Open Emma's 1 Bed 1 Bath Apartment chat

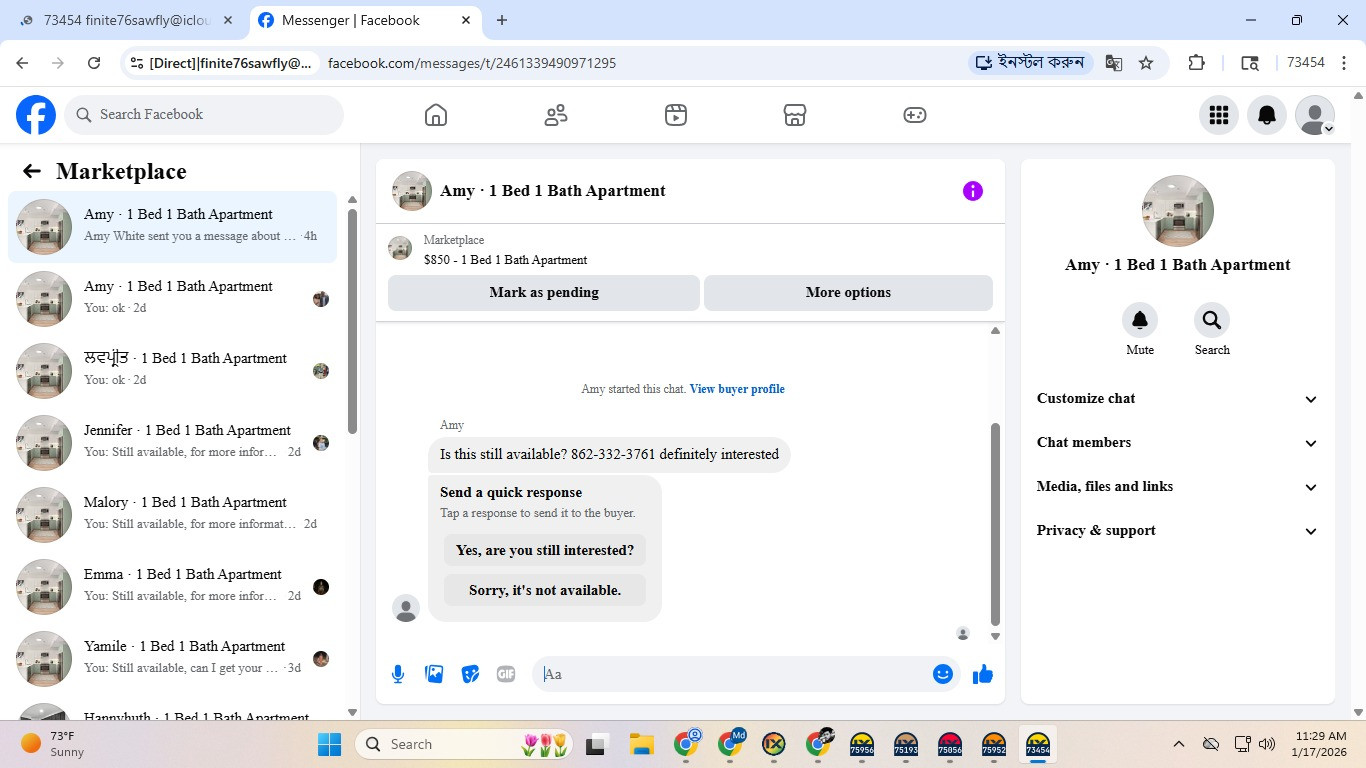click(x=172, y=587)
